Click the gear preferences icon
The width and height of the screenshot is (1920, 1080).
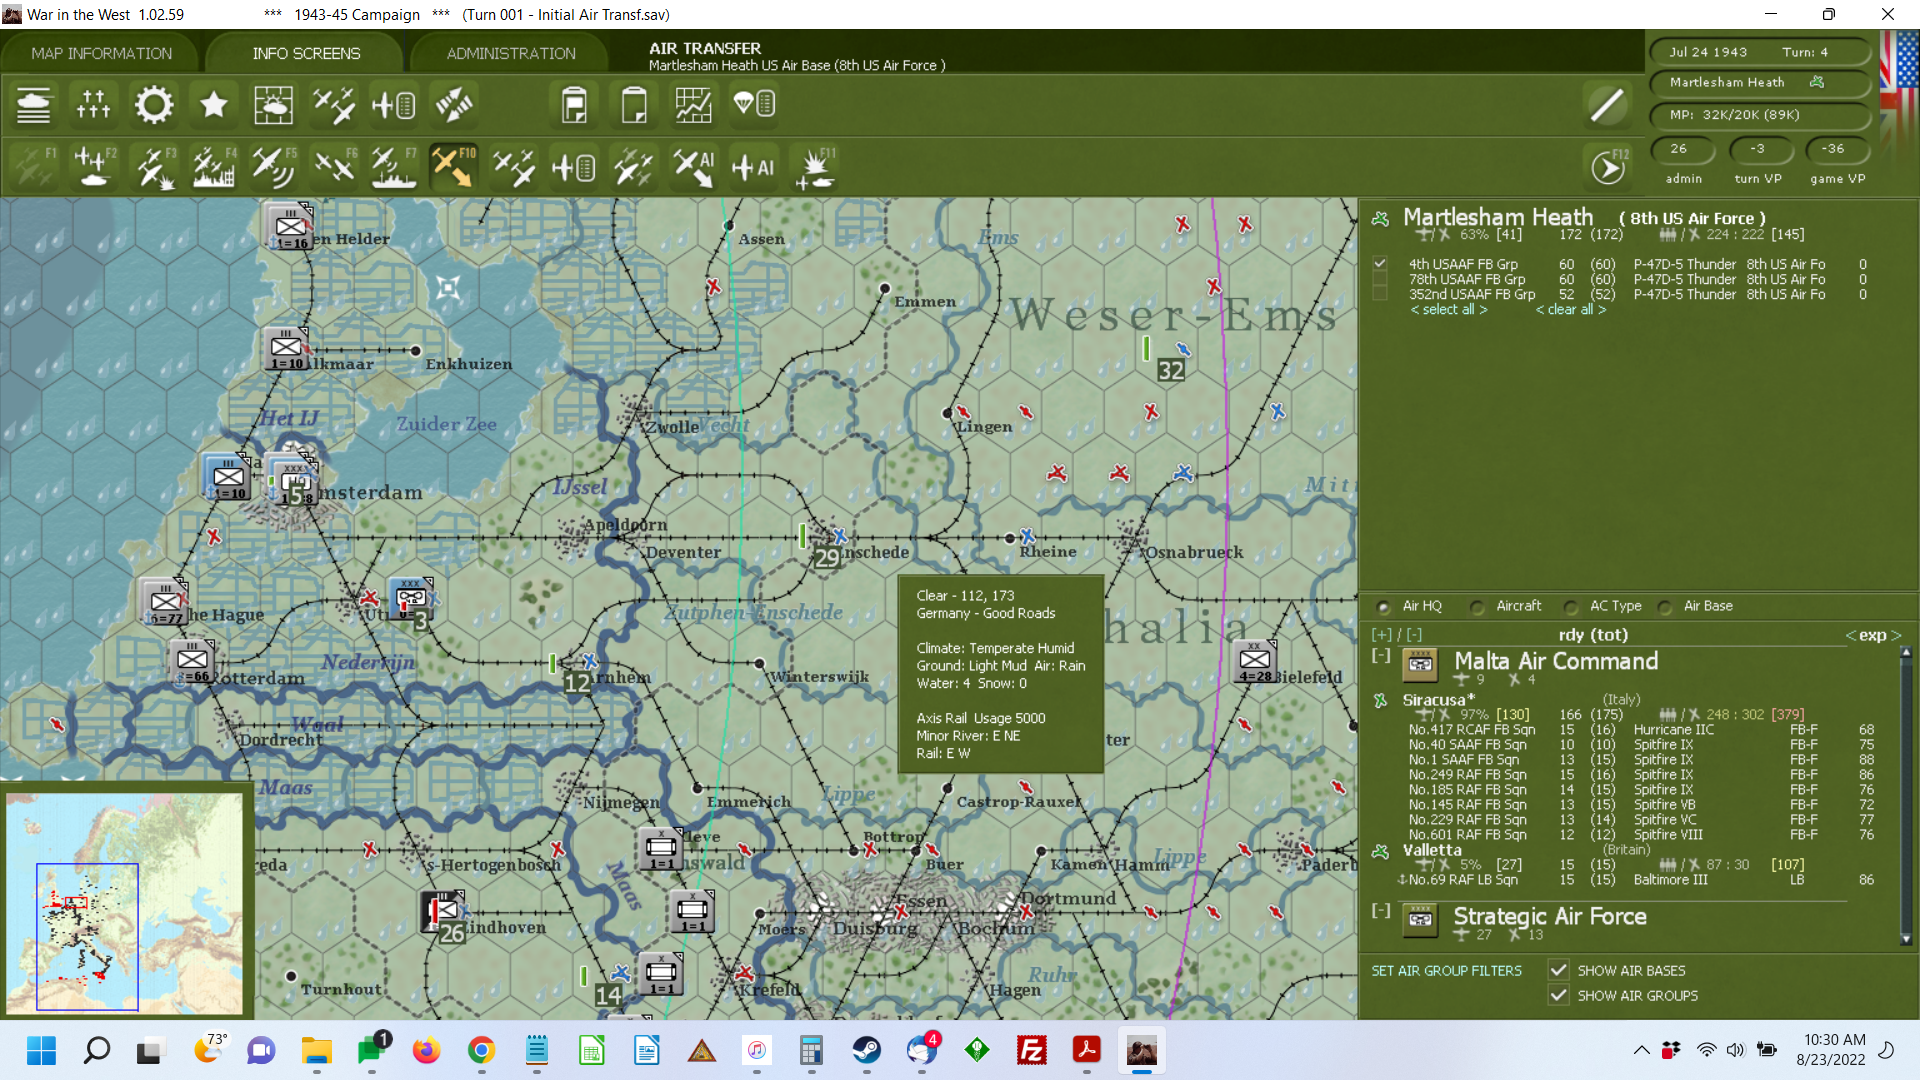153,104
